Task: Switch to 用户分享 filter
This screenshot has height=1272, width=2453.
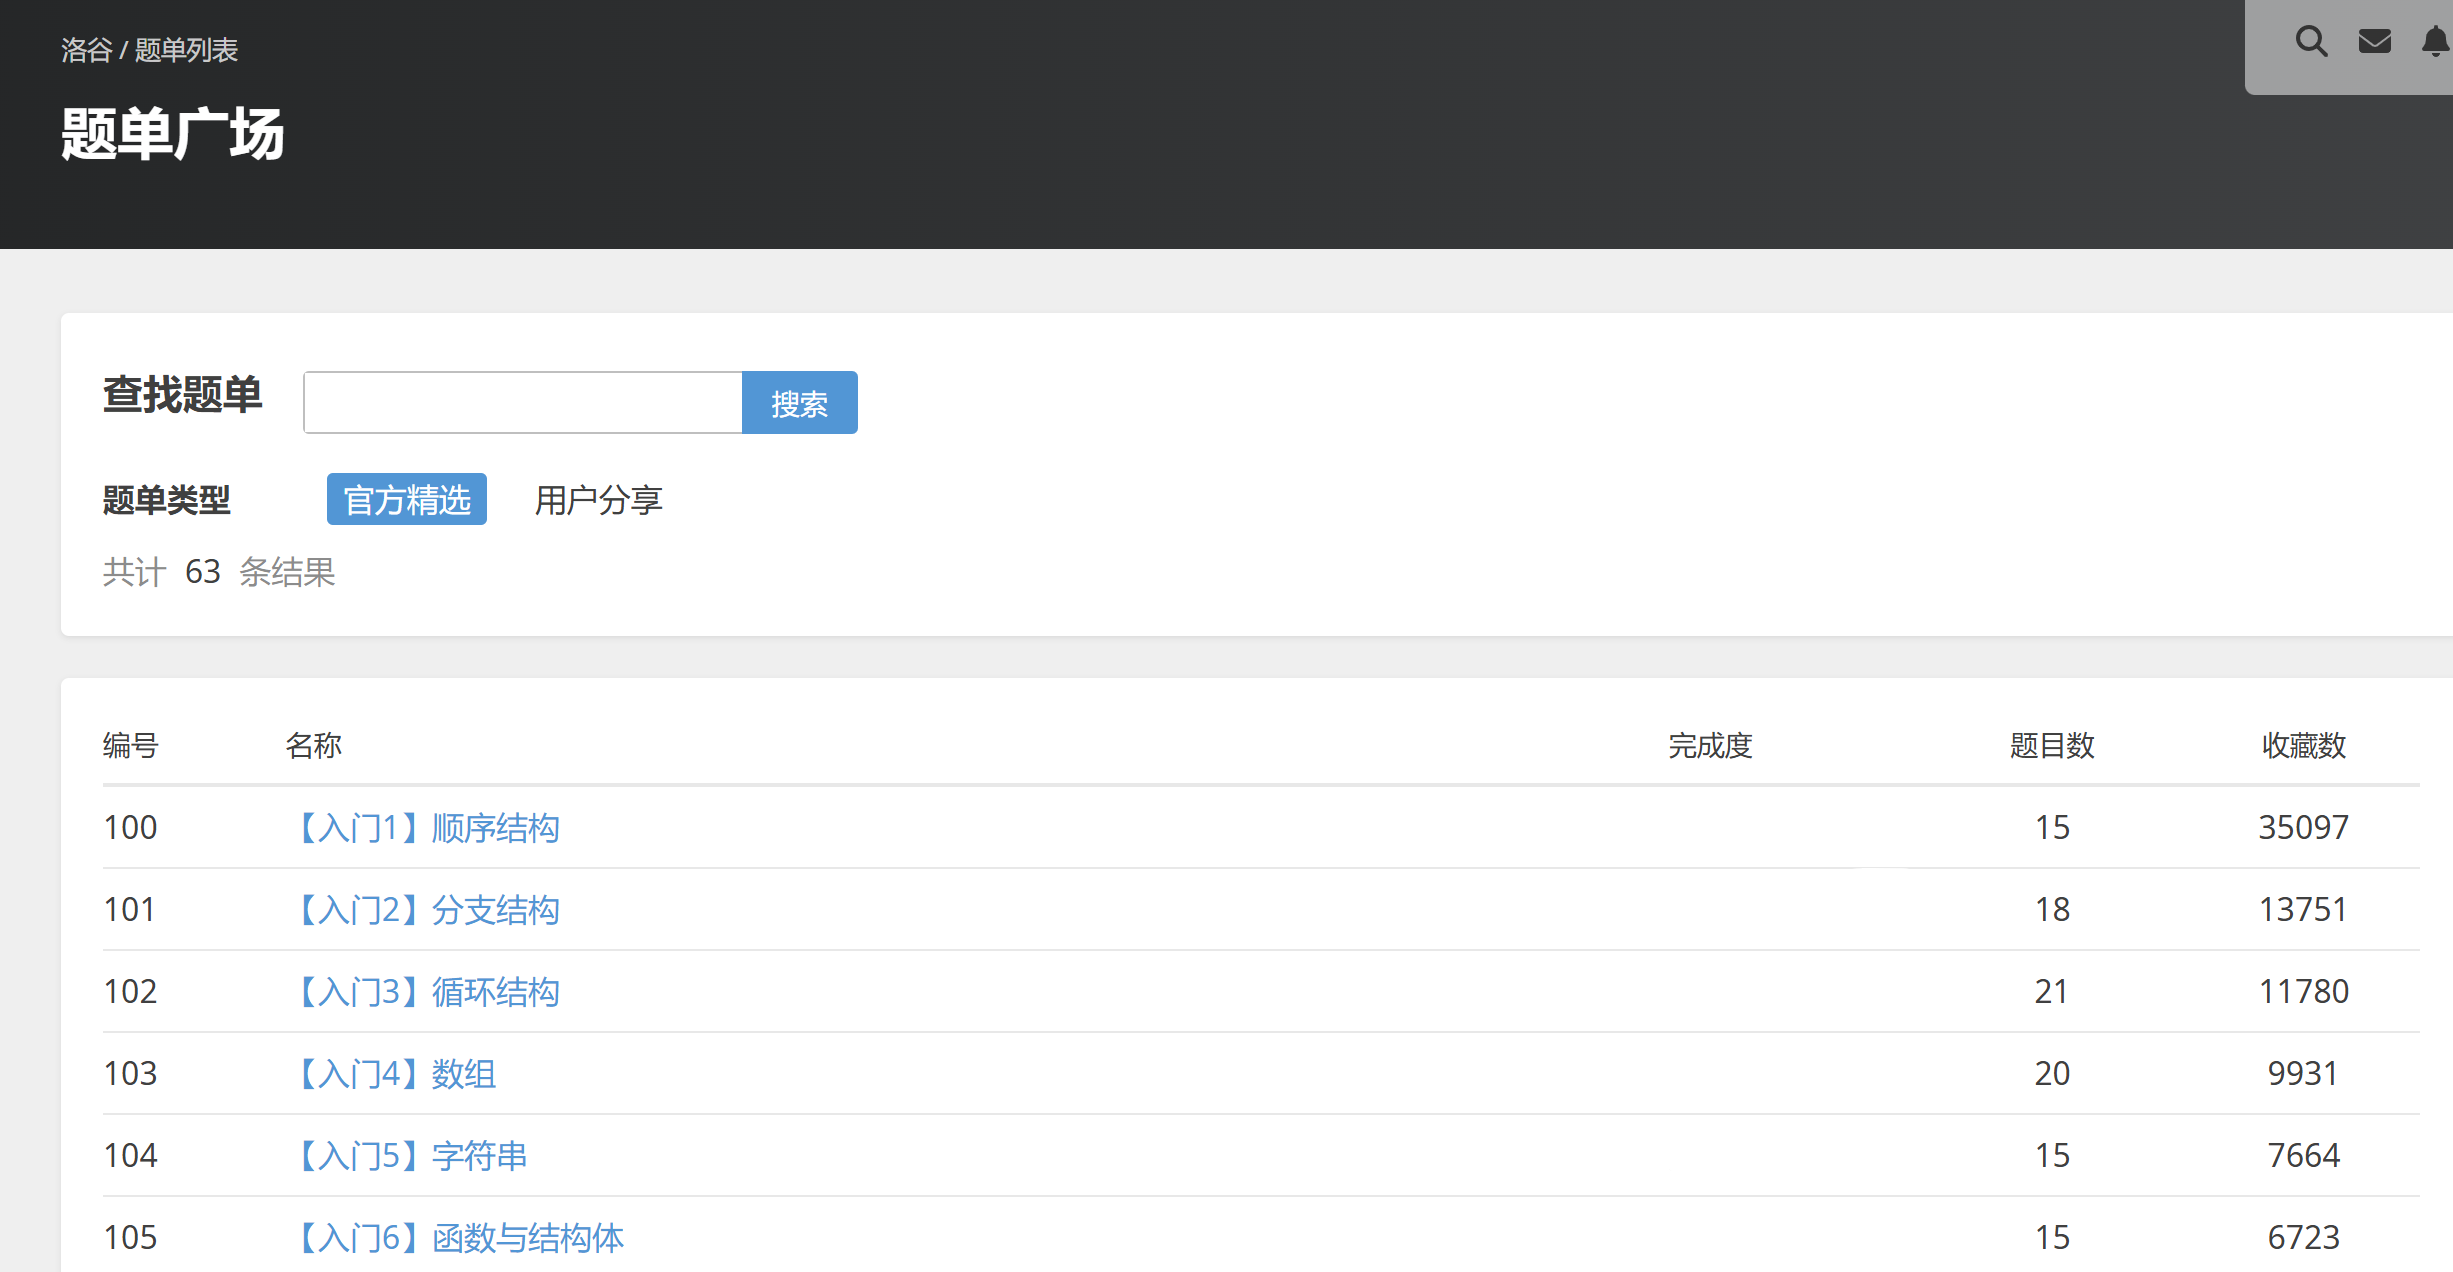Action: (x=598, y=499)
